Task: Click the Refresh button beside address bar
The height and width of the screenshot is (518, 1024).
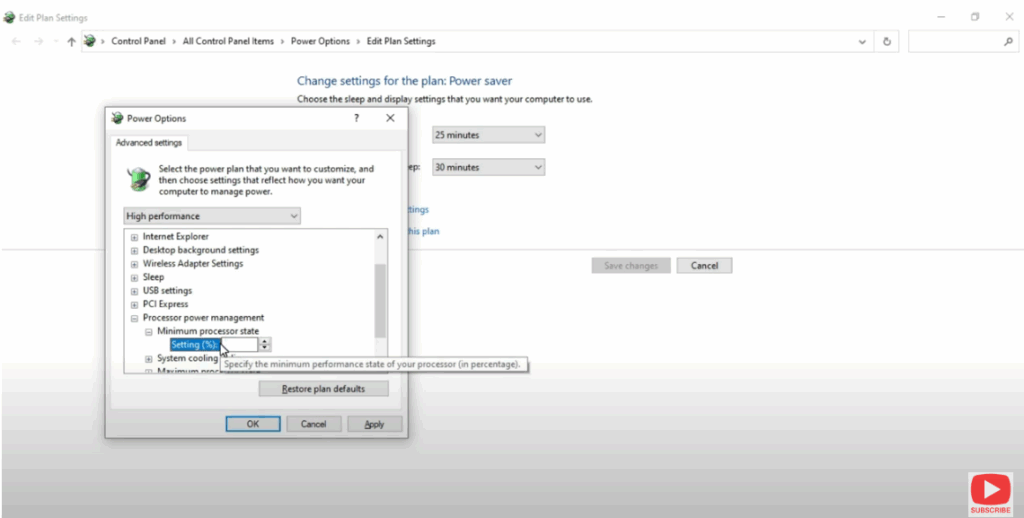Action: [886, 41]
